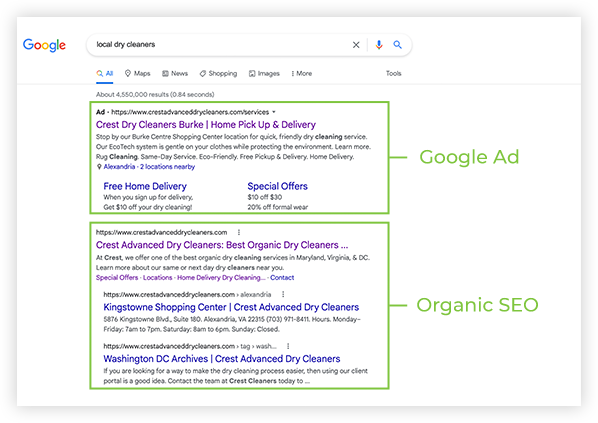Image resolution: width=598 pixels, height=423 pixels.
Task: Open three-dot menu beside alexandria result URL
Action: coord(283,294)
